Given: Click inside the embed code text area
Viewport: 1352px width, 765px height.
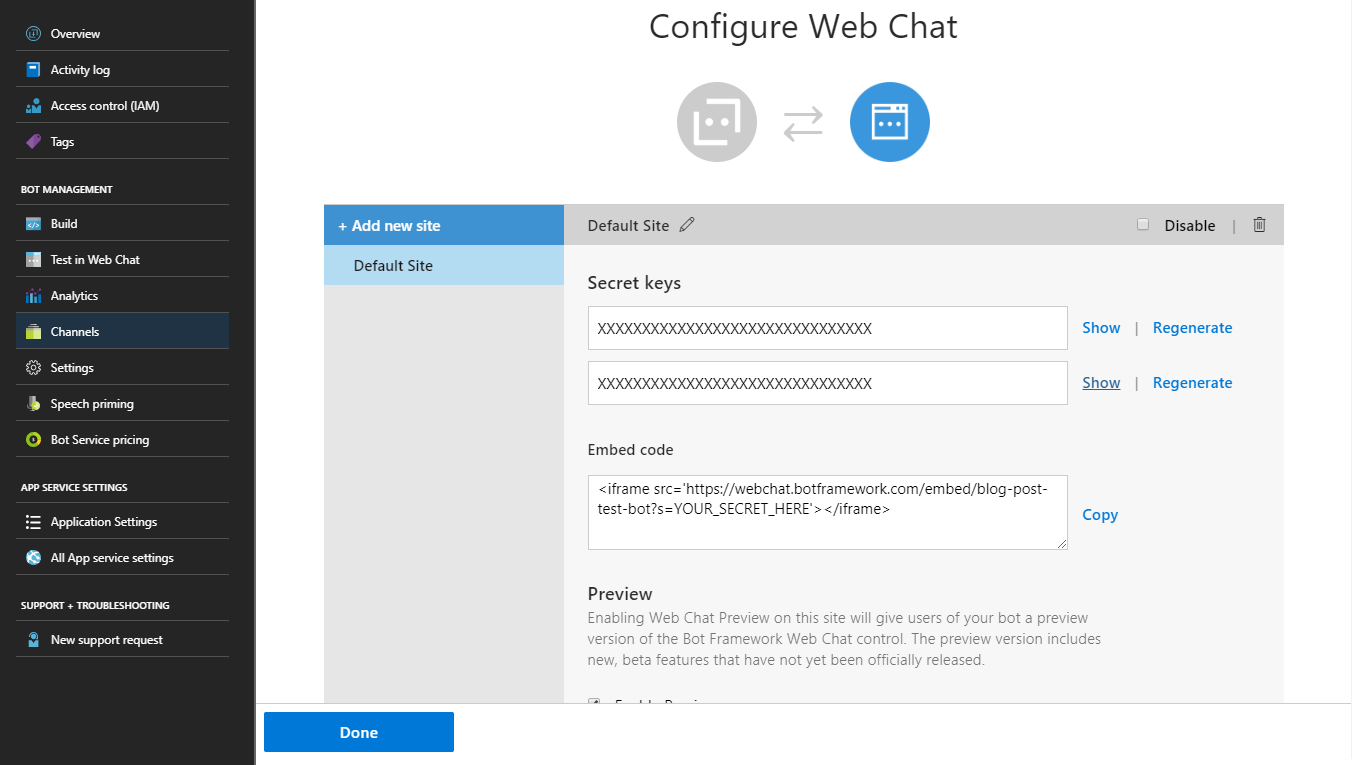Looking at the screenshot, I should (x=828, y=512).
